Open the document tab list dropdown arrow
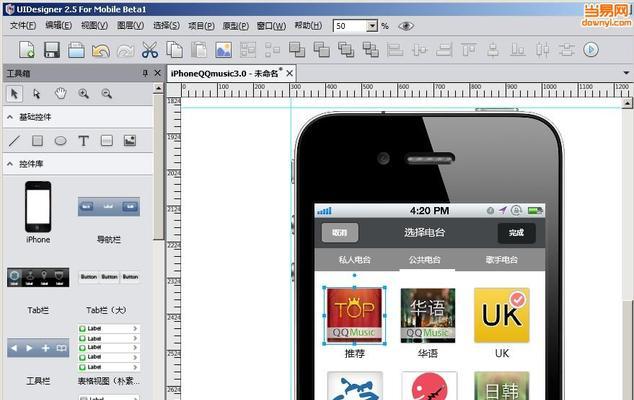The image size is (634, 400). pyautogui.click(x=626, y=73)
